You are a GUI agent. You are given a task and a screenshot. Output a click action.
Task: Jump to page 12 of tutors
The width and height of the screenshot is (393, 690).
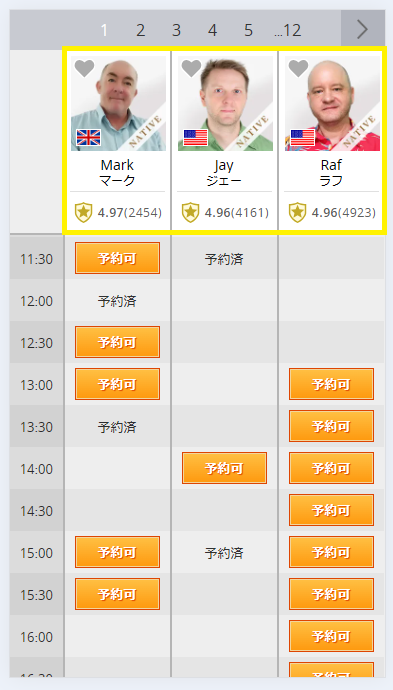pos(288,30)
